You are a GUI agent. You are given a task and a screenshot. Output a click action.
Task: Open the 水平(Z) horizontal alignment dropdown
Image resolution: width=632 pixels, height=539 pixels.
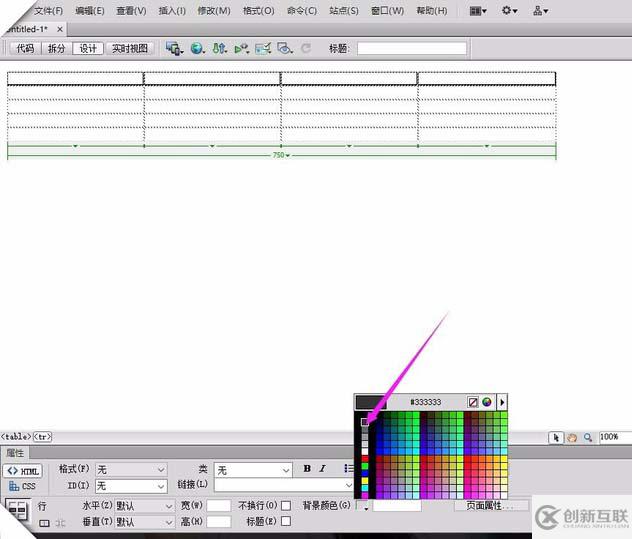tap(145, 506)
